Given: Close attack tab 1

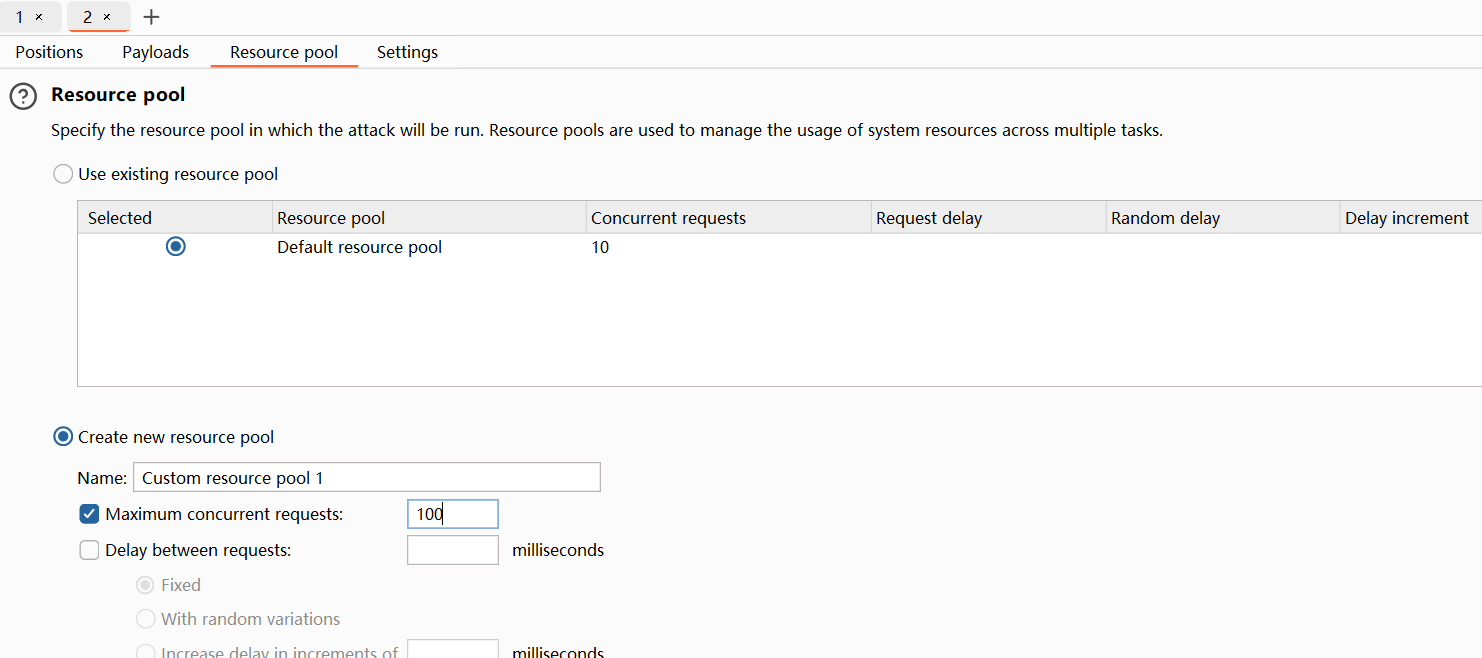Looking at the screenshot, I should tap(39, 17).
